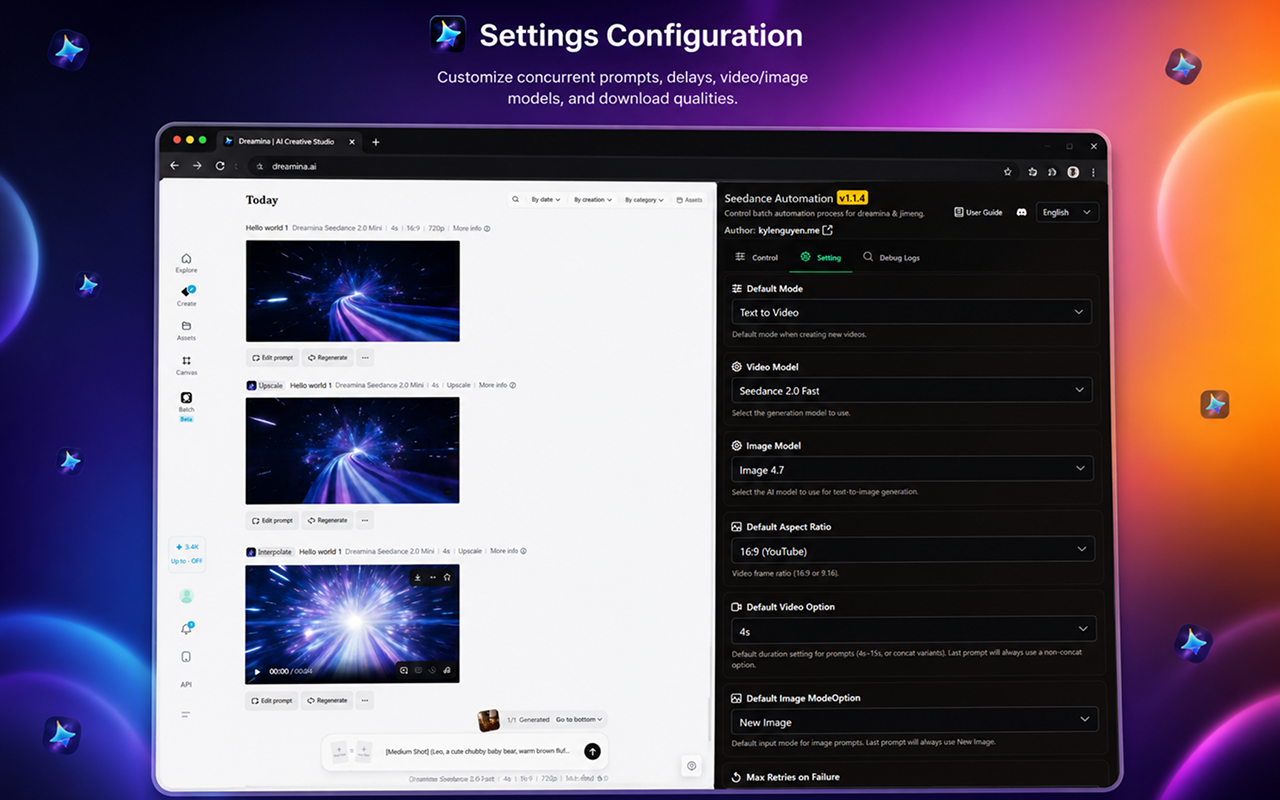The width and height of the screenshot is (1280, 800).
Task: Download the Interpolate video using the download icon
Action: pos(417,577)
